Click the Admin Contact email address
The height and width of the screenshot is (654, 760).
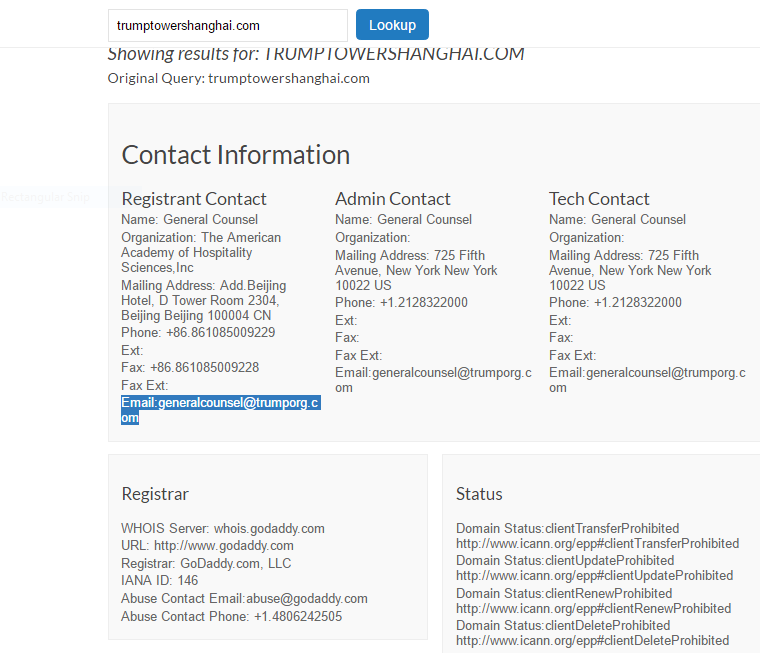(x=433, y=380)
